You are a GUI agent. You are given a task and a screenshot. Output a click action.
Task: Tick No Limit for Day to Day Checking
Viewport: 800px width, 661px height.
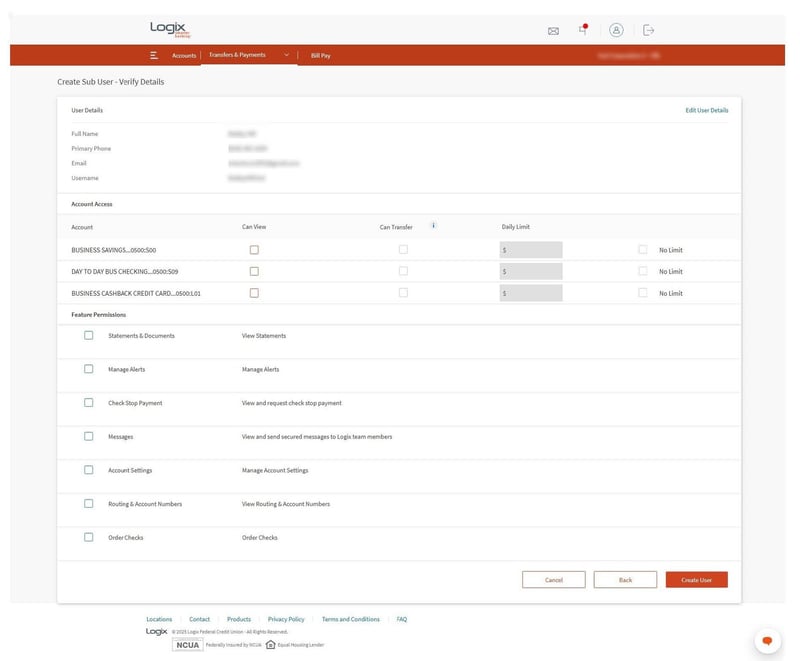click(643, 271)
